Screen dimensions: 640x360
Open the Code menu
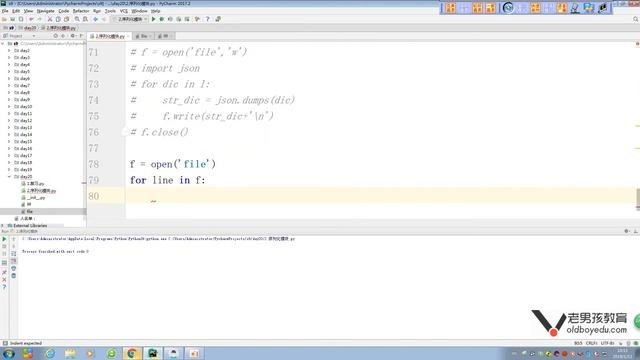coord(64,11)
